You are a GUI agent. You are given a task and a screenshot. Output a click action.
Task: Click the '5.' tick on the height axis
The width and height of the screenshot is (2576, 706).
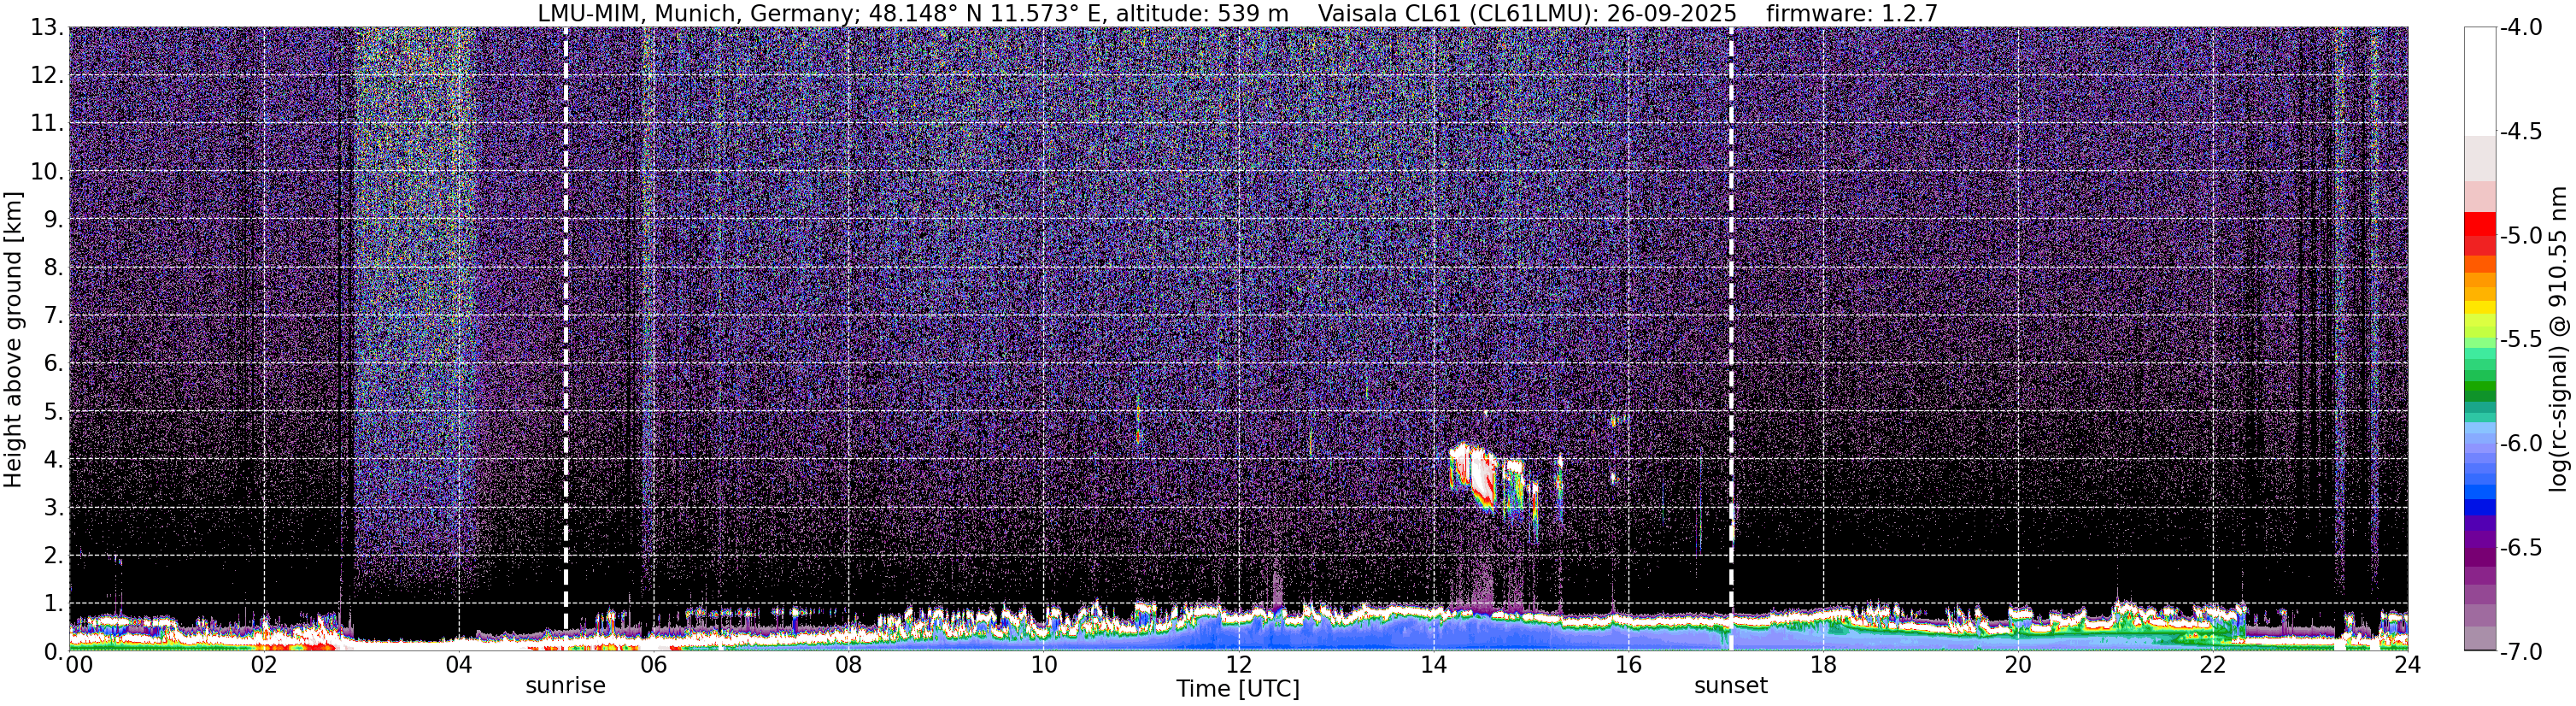55,412
